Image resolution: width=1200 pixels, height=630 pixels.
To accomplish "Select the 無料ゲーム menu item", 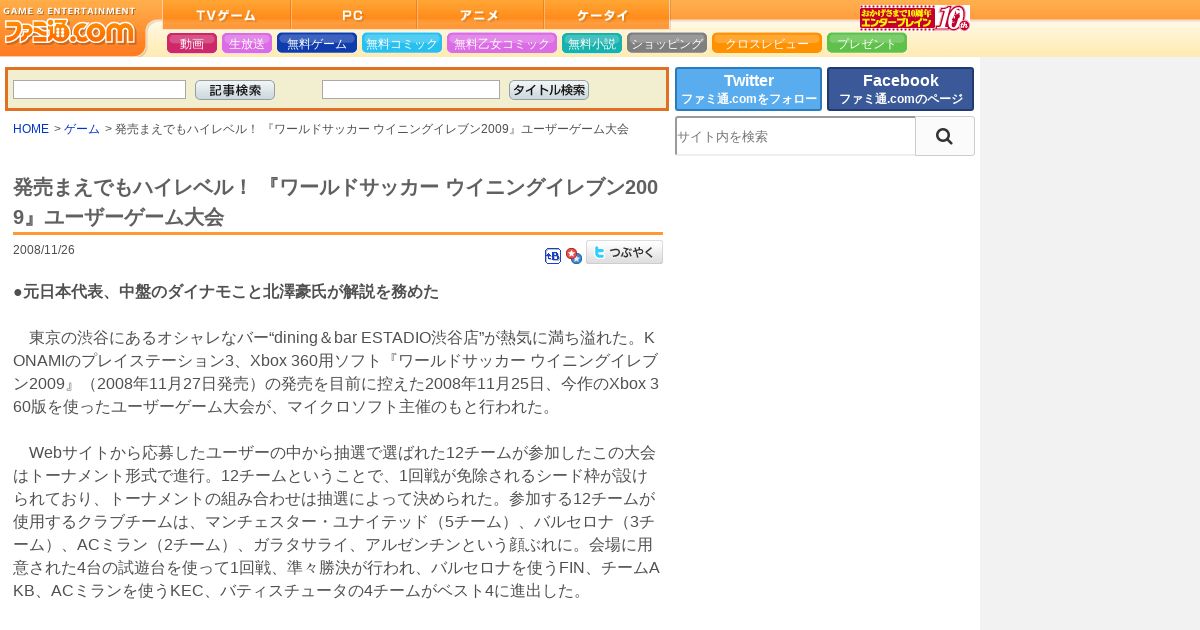I will [x=317, y=43].
